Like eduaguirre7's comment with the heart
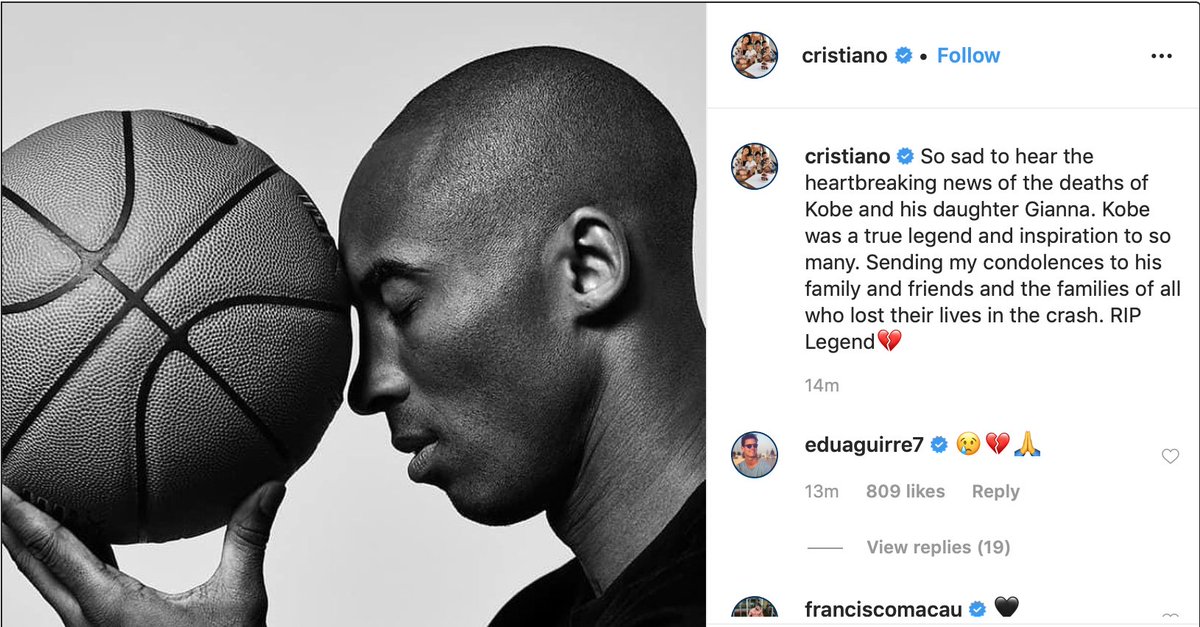The width and height of the screenshot is (1200, 627). pos(1170,456)
